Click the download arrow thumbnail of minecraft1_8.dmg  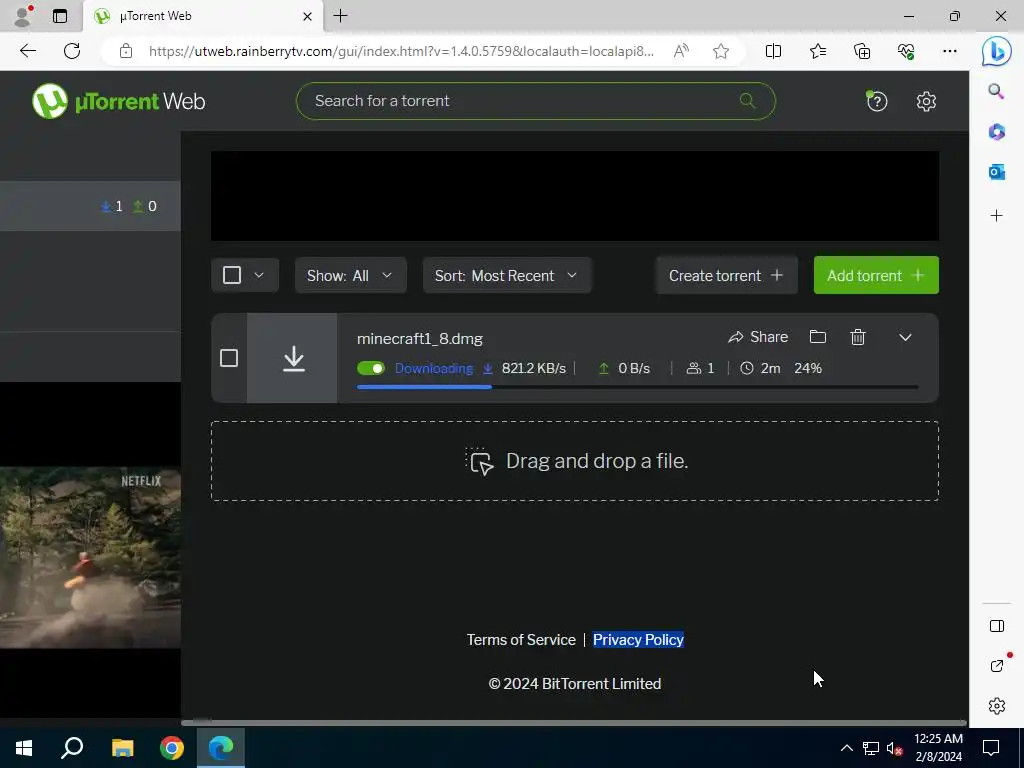[292, 358]
